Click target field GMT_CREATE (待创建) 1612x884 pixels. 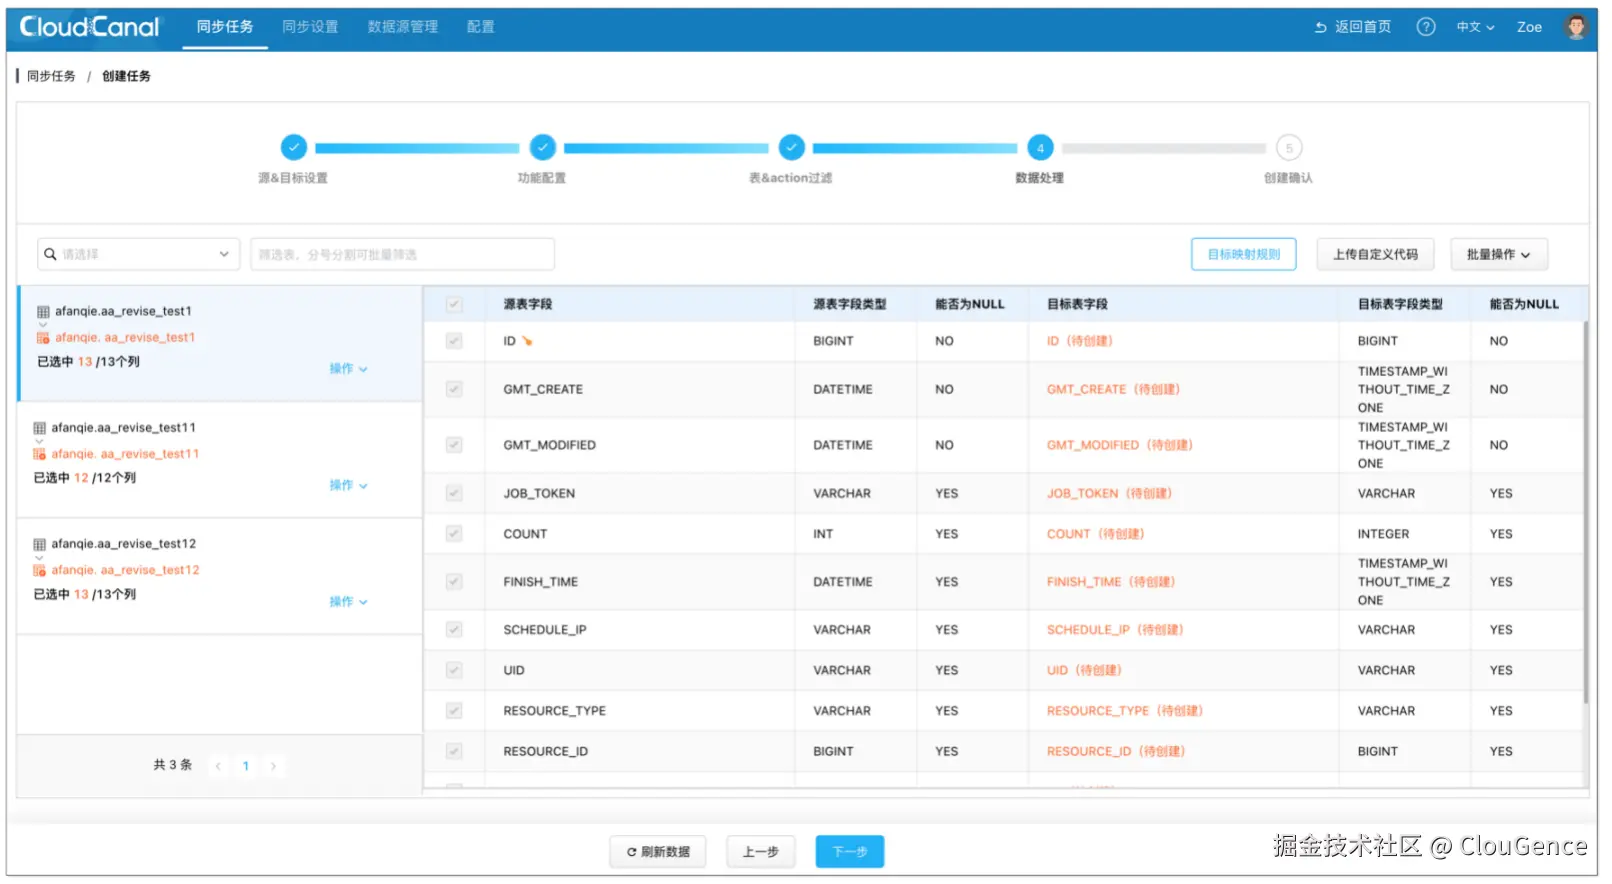pos(1113,390)
